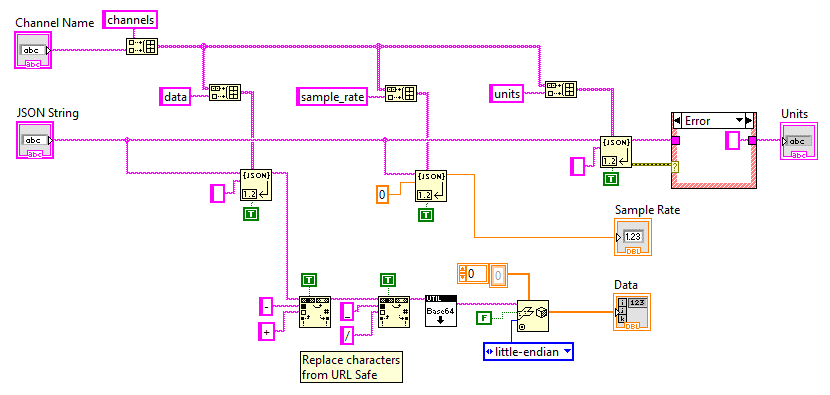Screen dimensions: 830x395
Task: Click the input tunnel on the Error case structure
Action: (x=676, y=140)
